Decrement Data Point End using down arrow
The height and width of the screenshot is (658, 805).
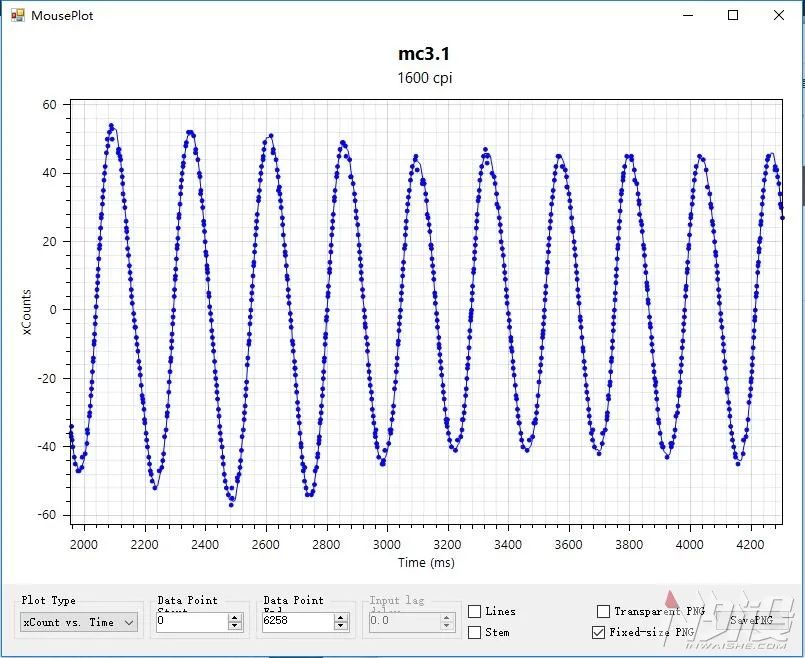342,627
